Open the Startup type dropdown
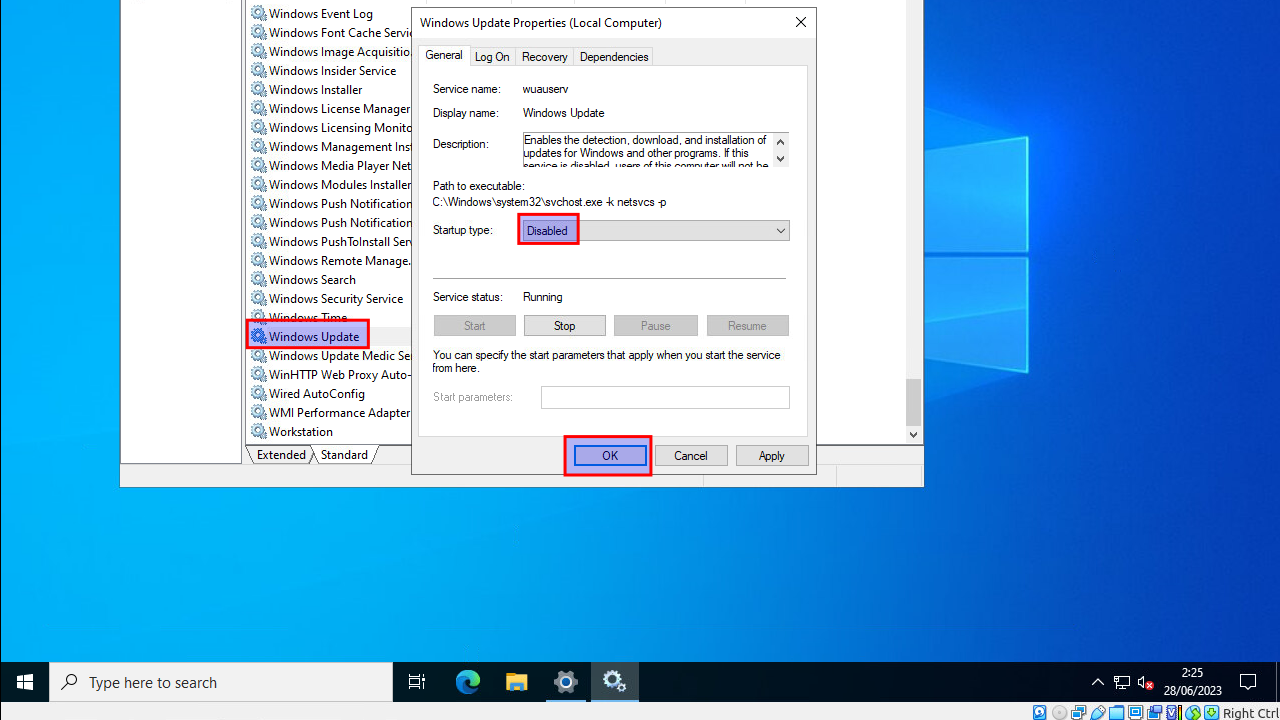The height and width of the screenshot is (720, 1280). click(654, 231)
